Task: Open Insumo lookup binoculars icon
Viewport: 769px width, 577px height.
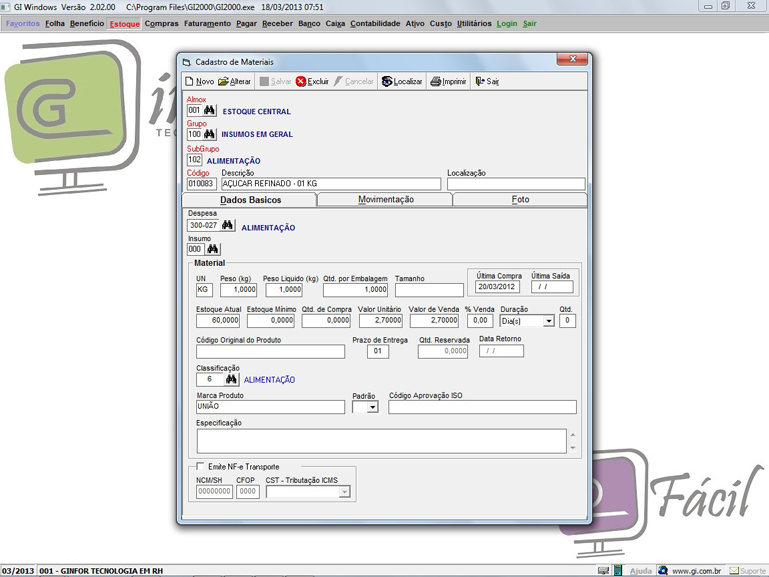Action: (x=212, y=249)
